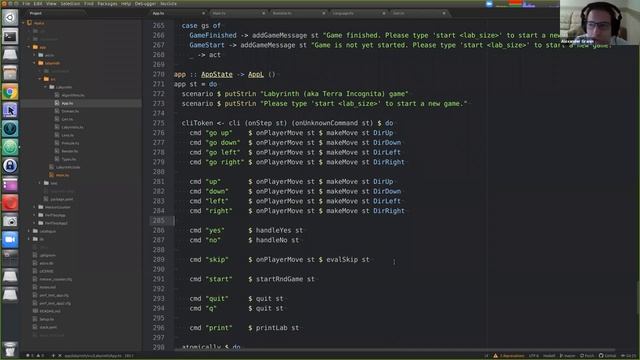Open the Find menu
640x360 pixels.
pyautogui.click(x=89, y=4)
